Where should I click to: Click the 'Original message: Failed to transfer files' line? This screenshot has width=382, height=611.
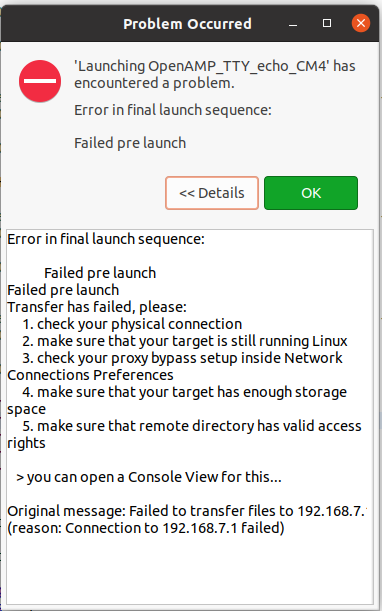coord(187,511)
